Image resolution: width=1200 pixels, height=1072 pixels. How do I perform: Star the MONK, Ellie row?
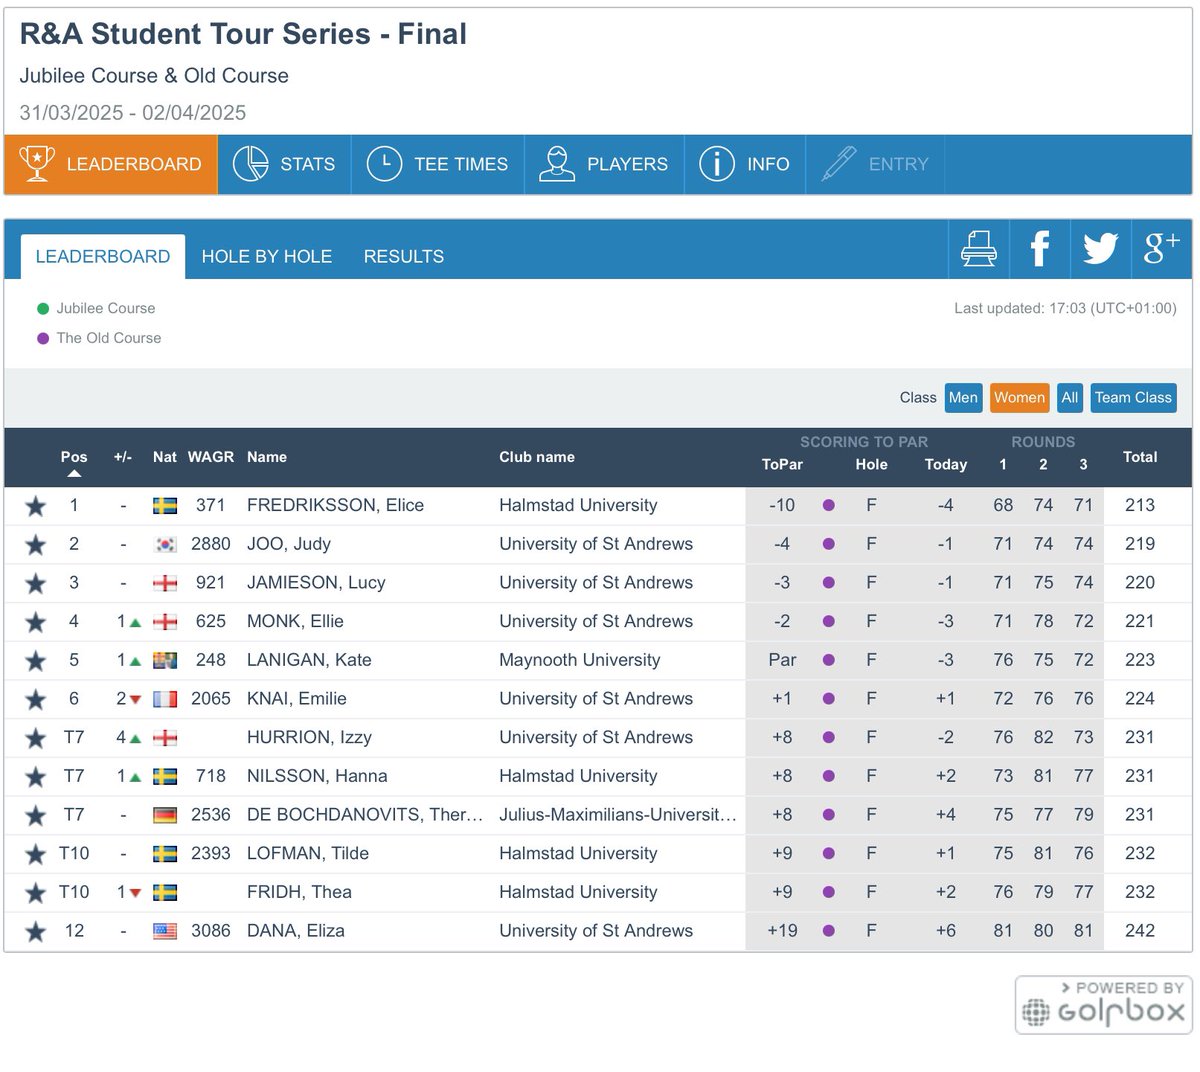36,622
